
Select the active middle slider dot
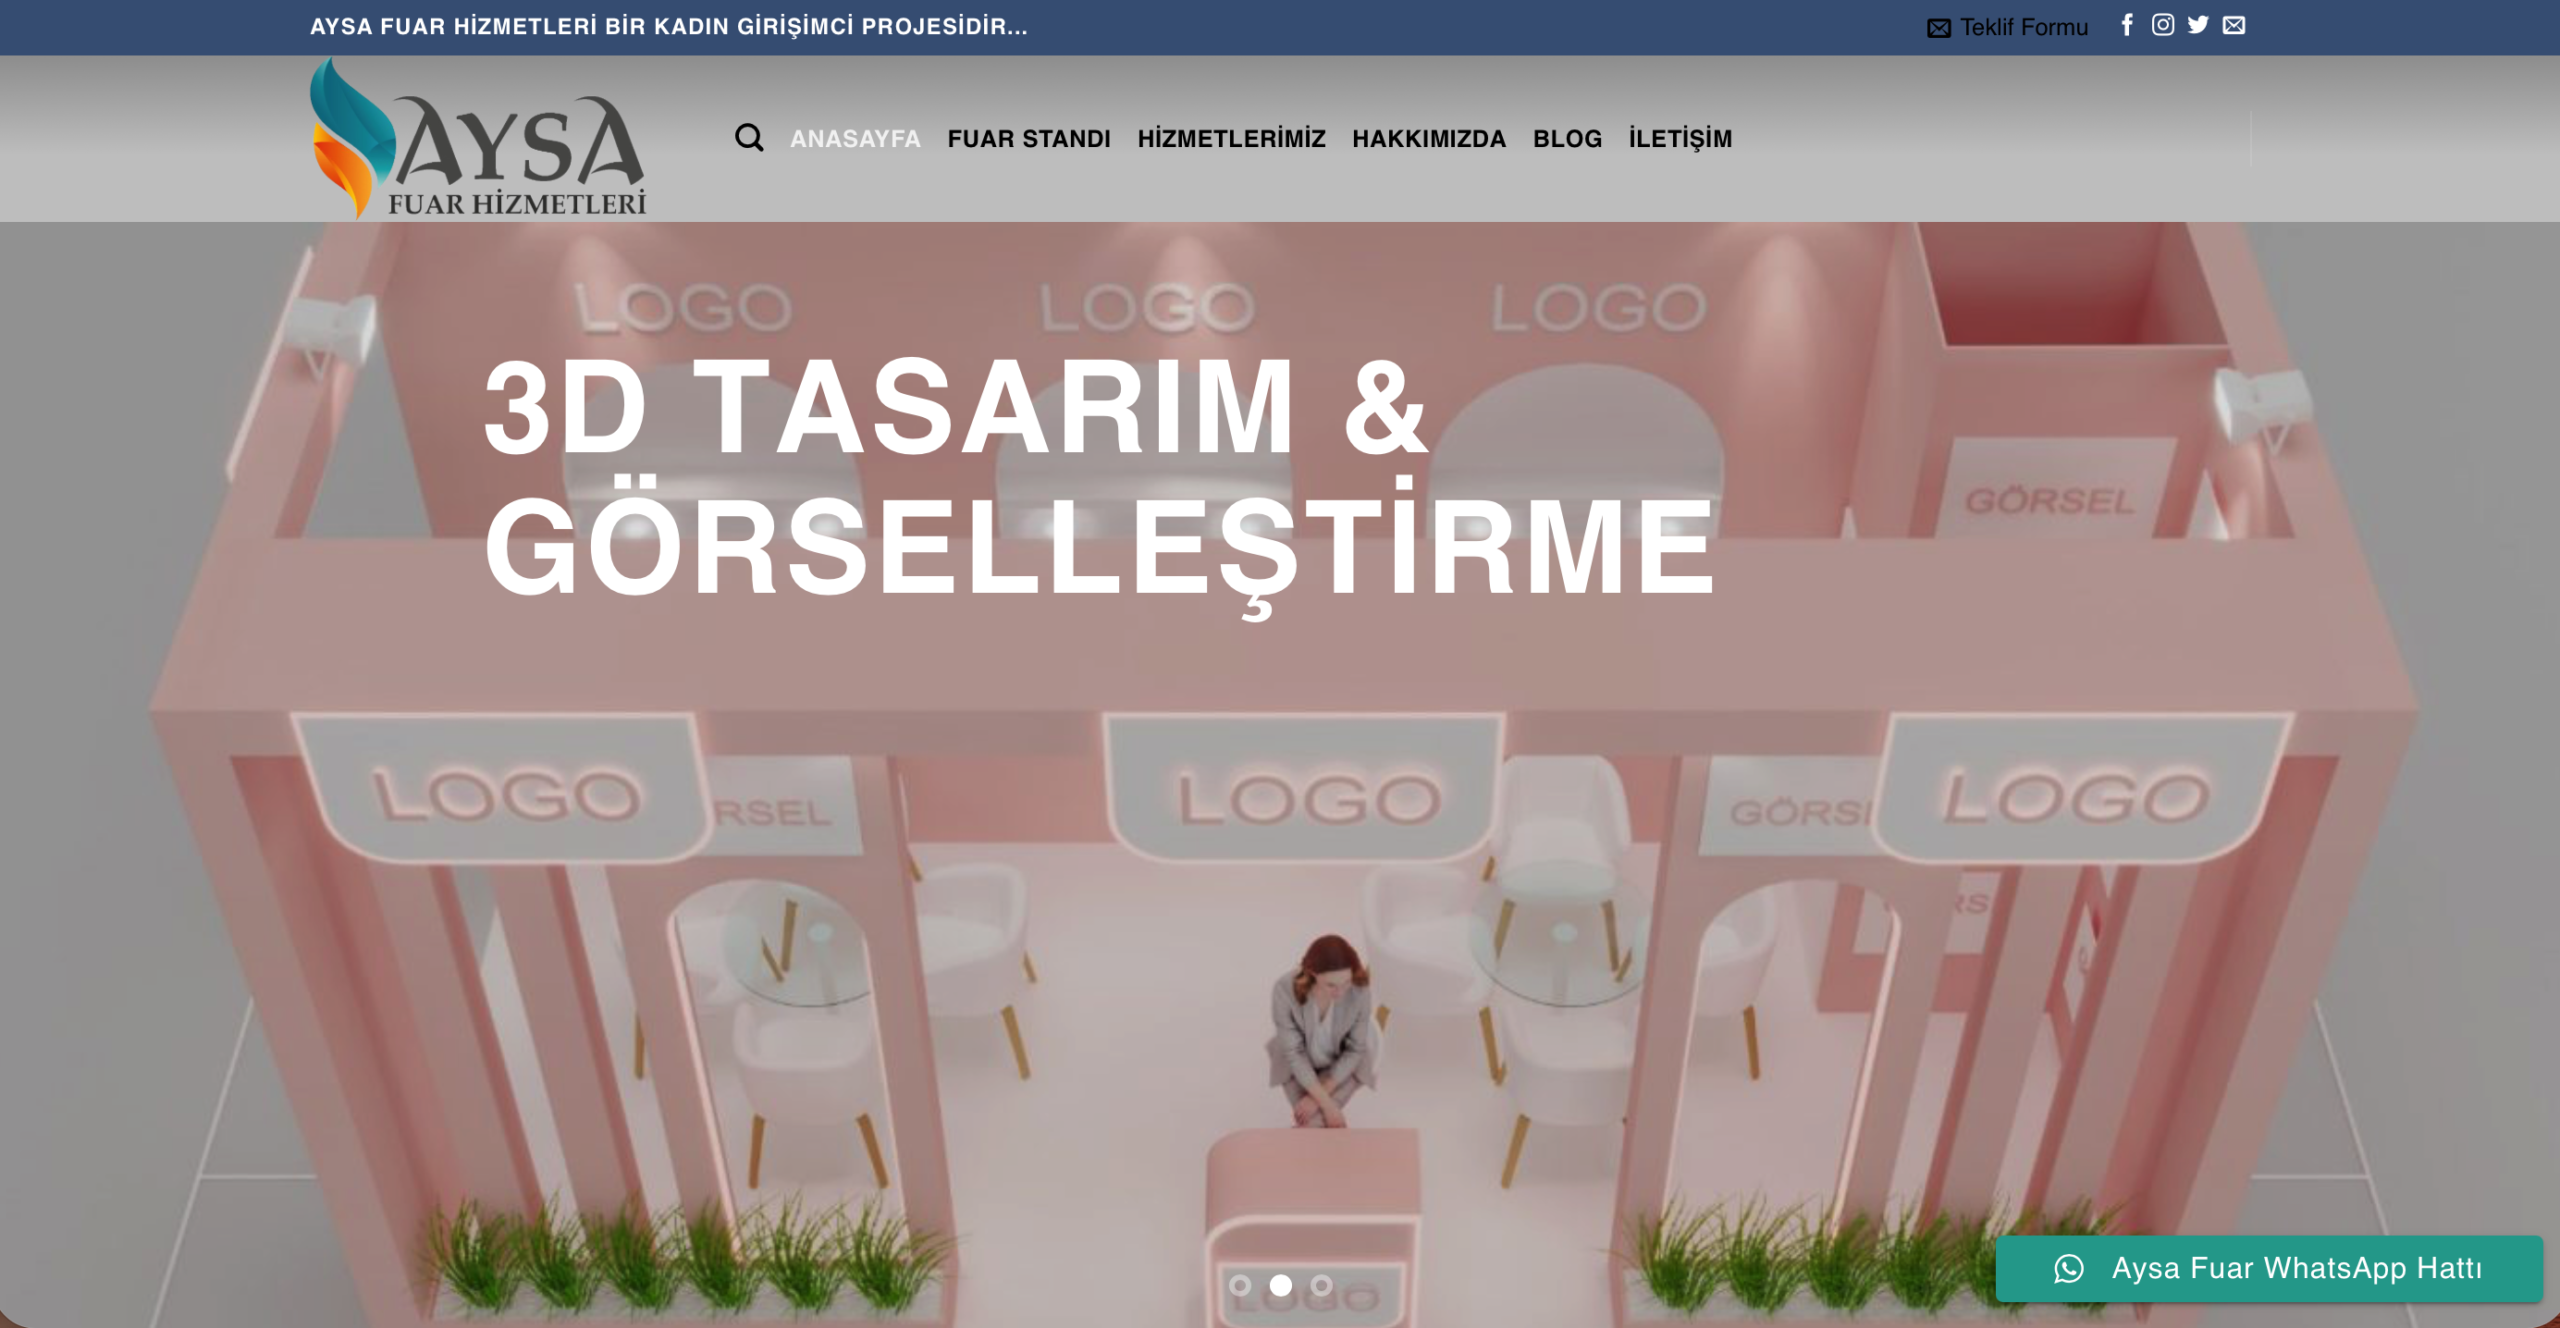pos(1280,1285)
